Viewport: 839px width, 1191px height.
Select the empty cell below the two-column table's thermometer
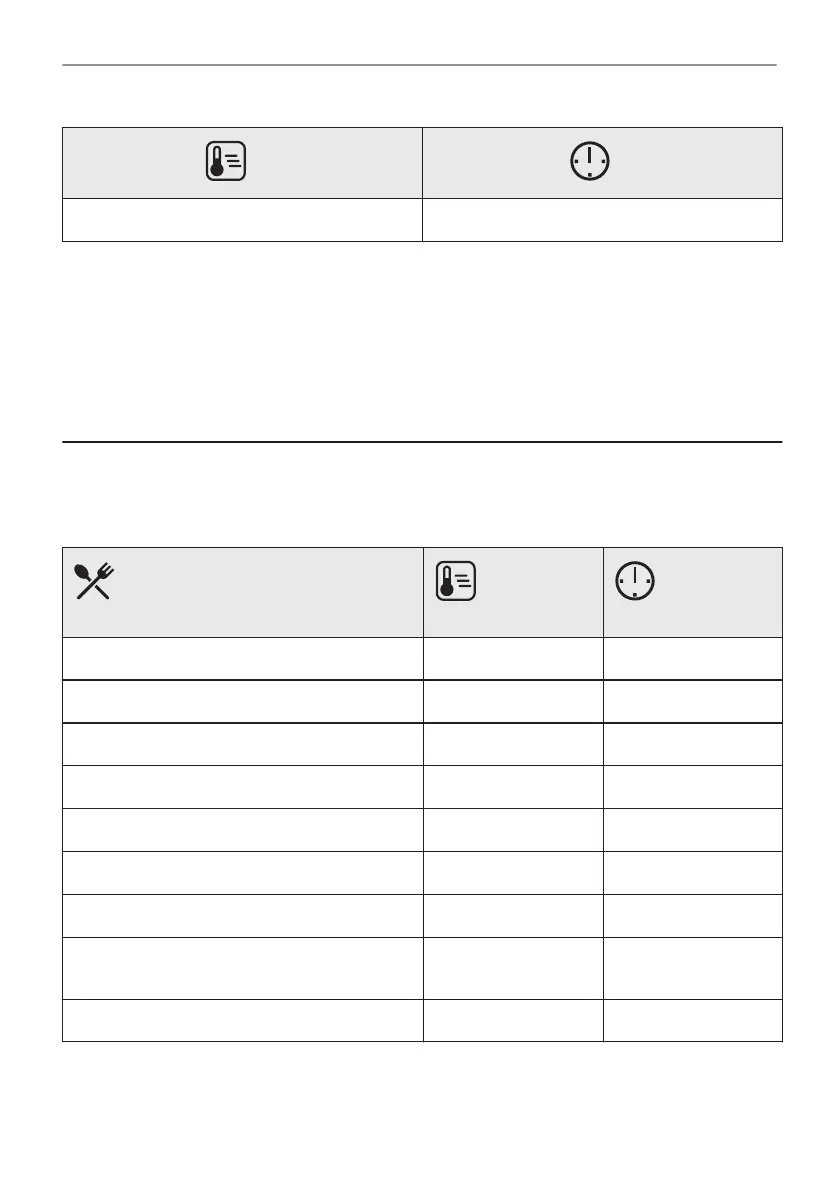coord(242,220)
